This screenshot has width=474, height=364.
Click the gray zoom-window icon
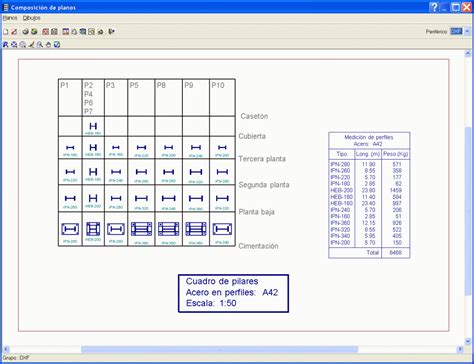(x=23, y=44)
